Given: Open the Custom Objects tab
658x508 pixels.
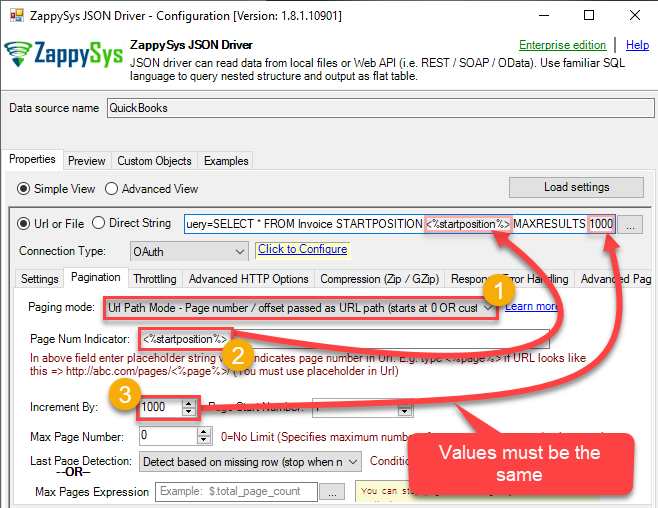Looking at the screenshot, I should tap(154, 161).
